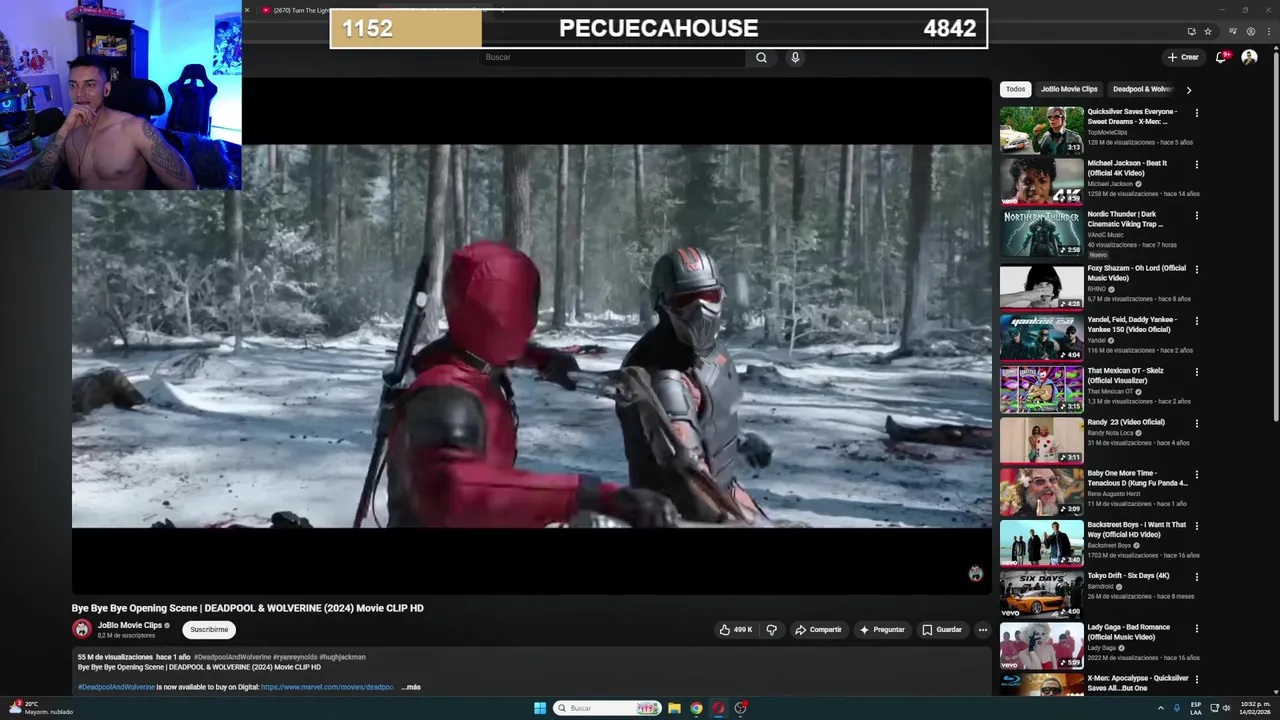Screen dimensions: 1280x720
Task: Dislike the video with thumbs down
Action: point(771,630)
